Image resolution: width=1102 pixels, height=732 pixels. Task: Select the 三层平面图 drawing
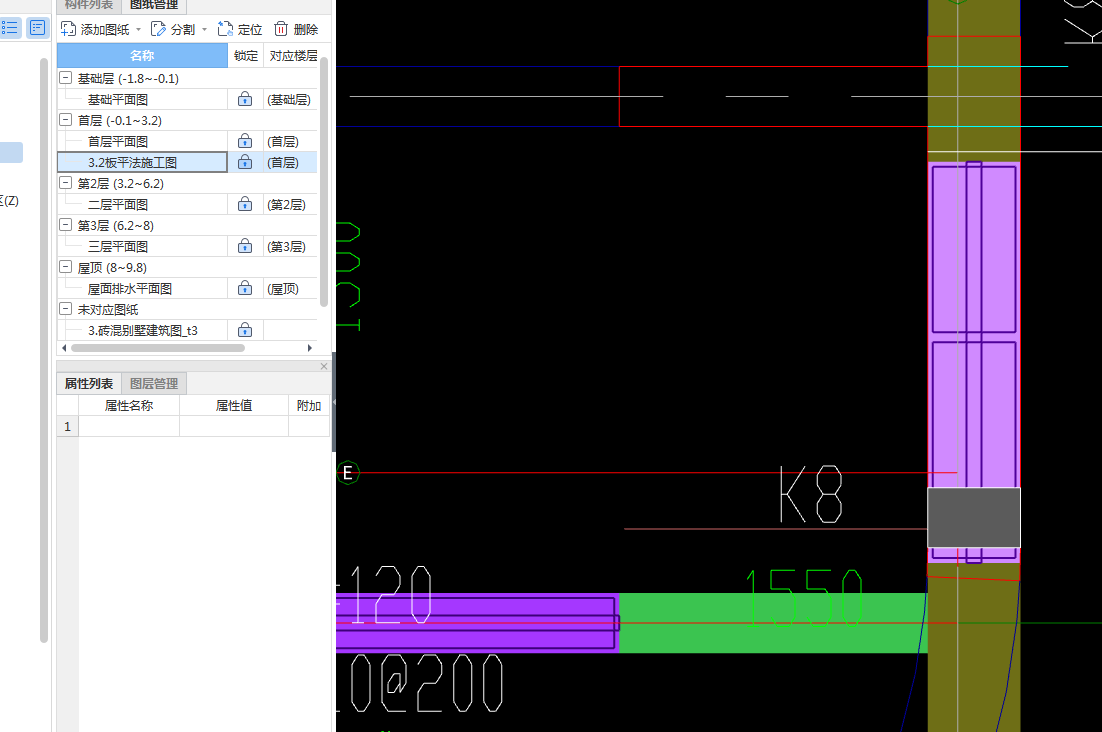pos(117,247)
